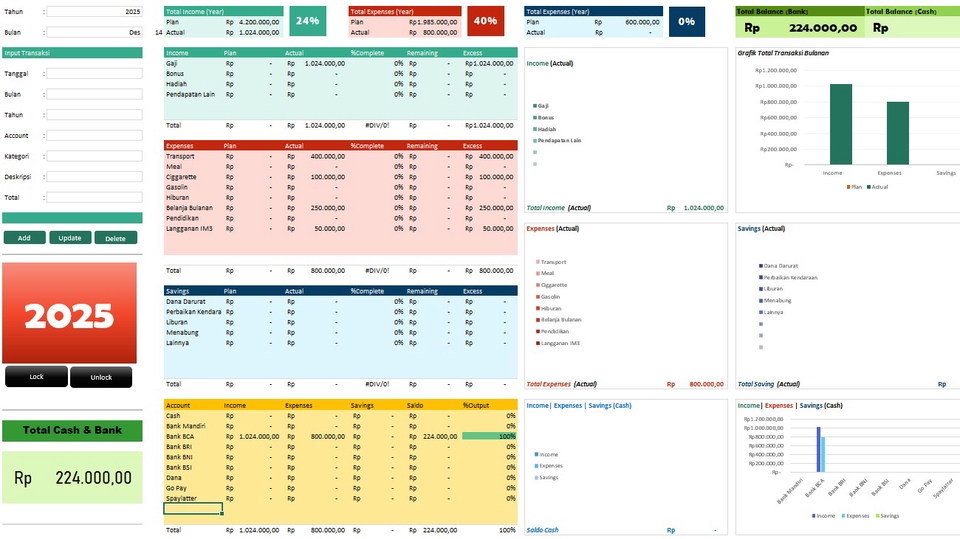Screen dimensions: 960x539
Task: Focus the Deskripsi input field
Action: (x=94, y=177)
